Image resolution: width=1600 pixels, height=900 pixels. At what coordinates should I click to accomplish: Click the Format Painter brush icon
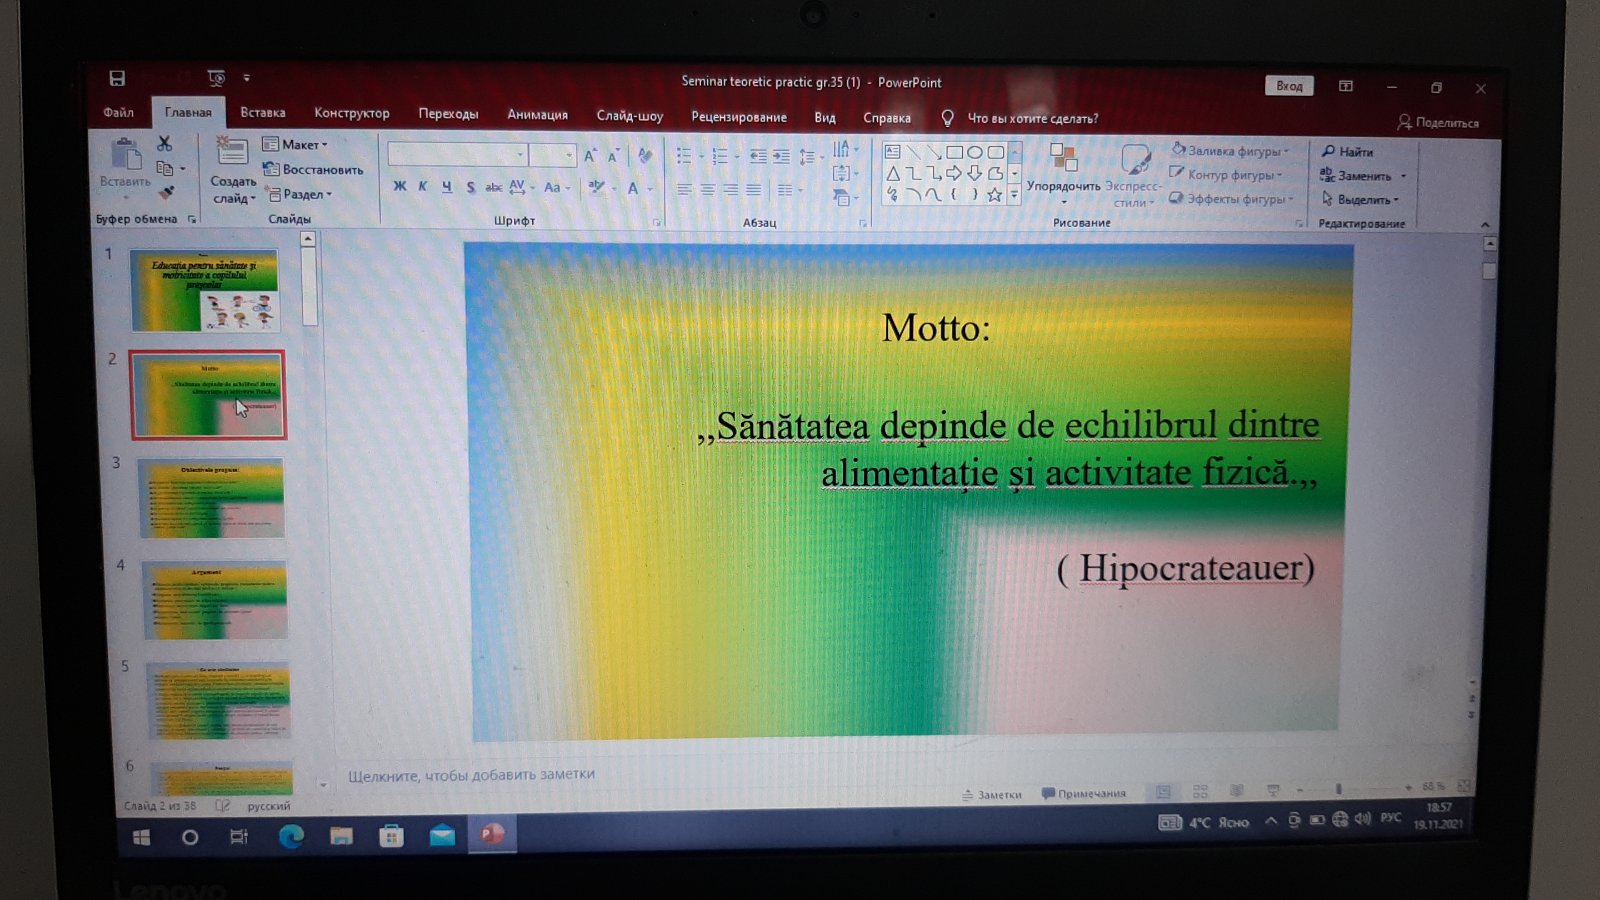(x=166, y=192)
